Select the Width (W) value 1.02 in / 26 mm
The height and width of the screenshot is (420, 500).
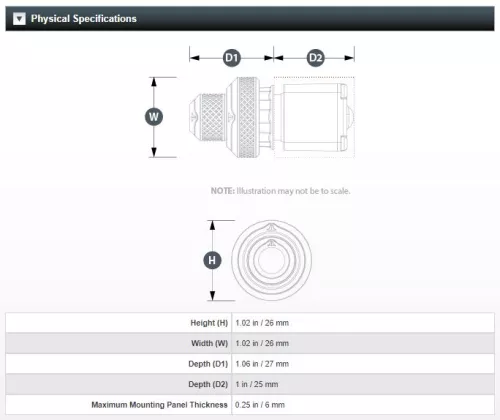[x=262, y=343]
